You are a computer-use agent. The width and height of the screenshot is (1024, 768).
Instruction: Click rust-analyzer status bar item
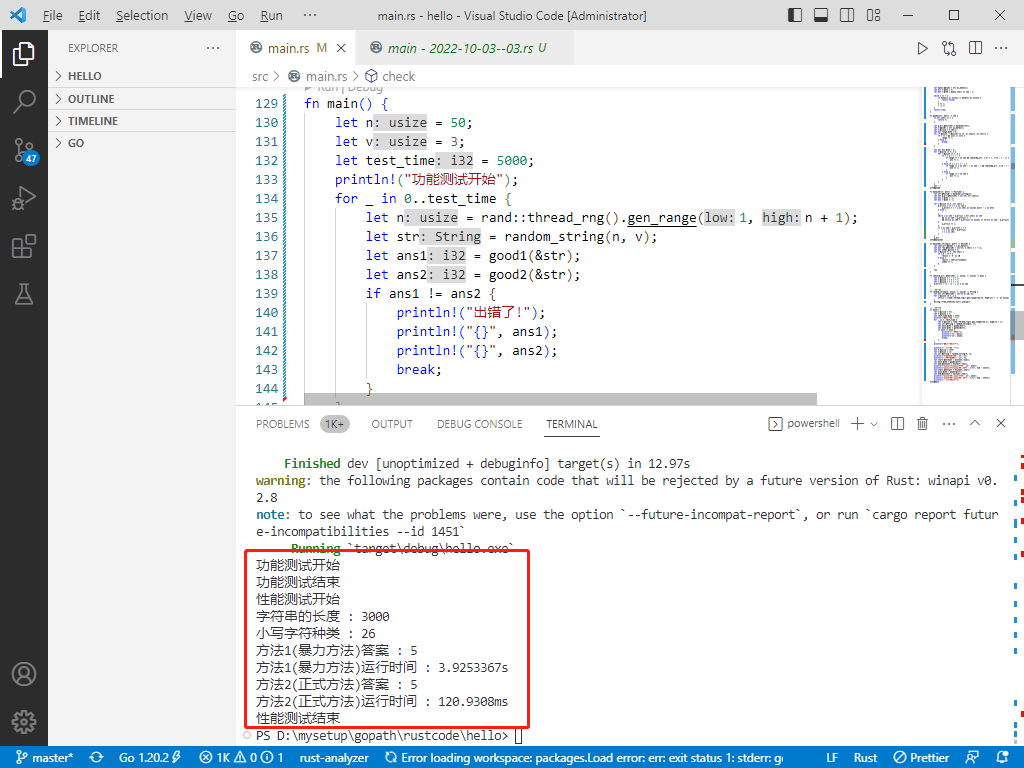(334, 758)
